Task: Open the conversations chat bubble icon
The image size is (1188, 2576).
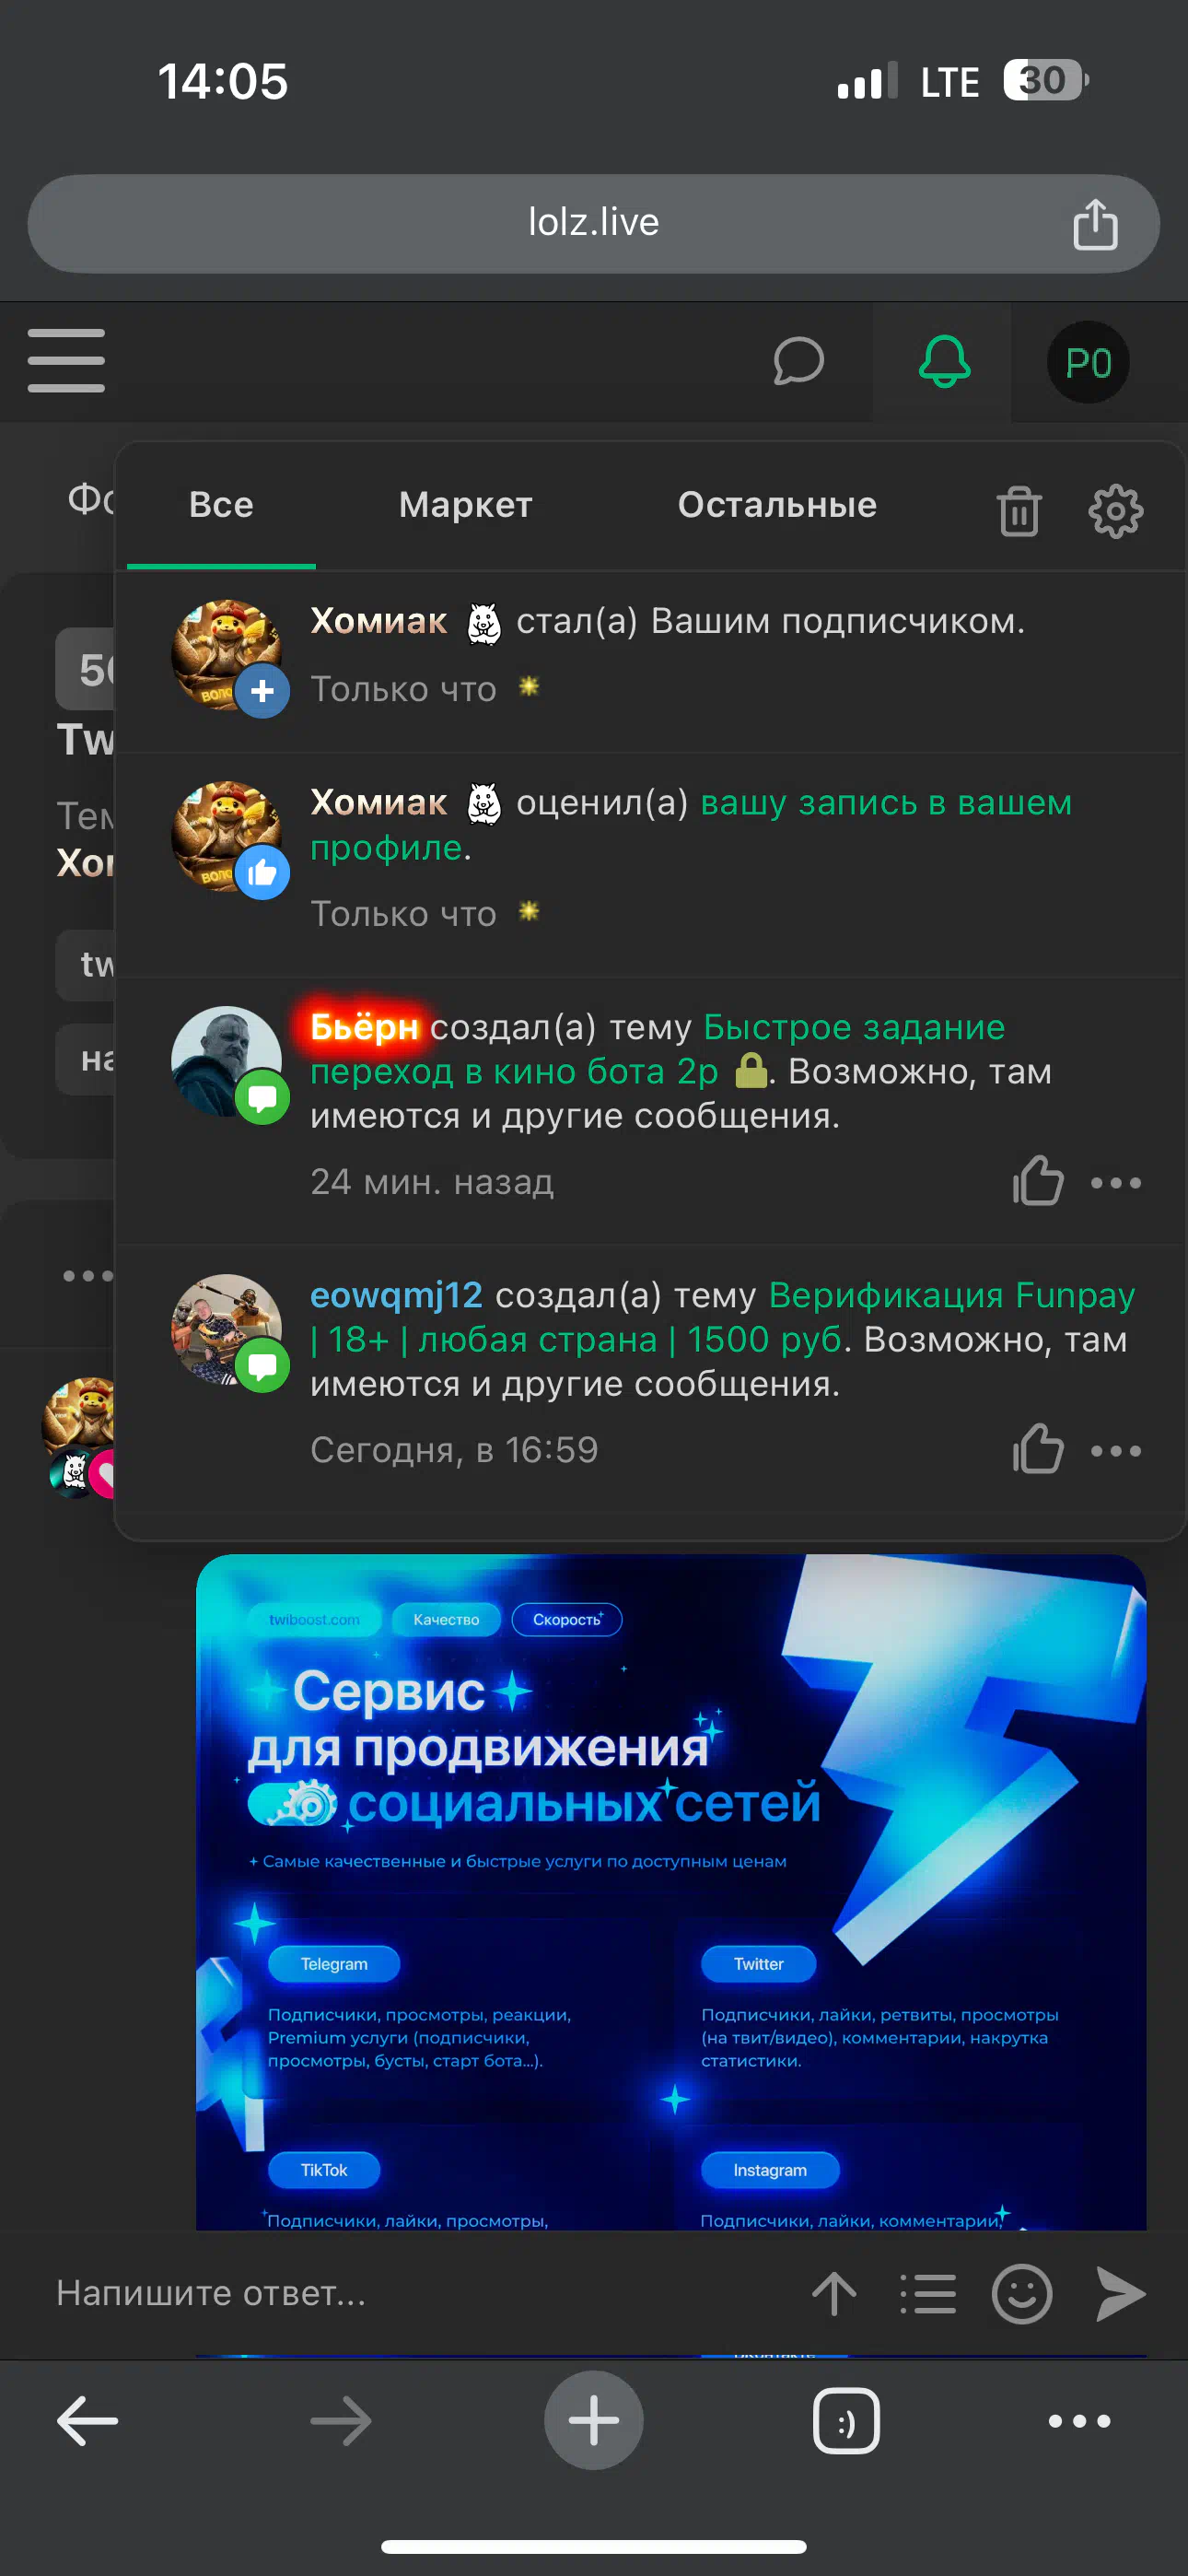Action: point(798,361)
